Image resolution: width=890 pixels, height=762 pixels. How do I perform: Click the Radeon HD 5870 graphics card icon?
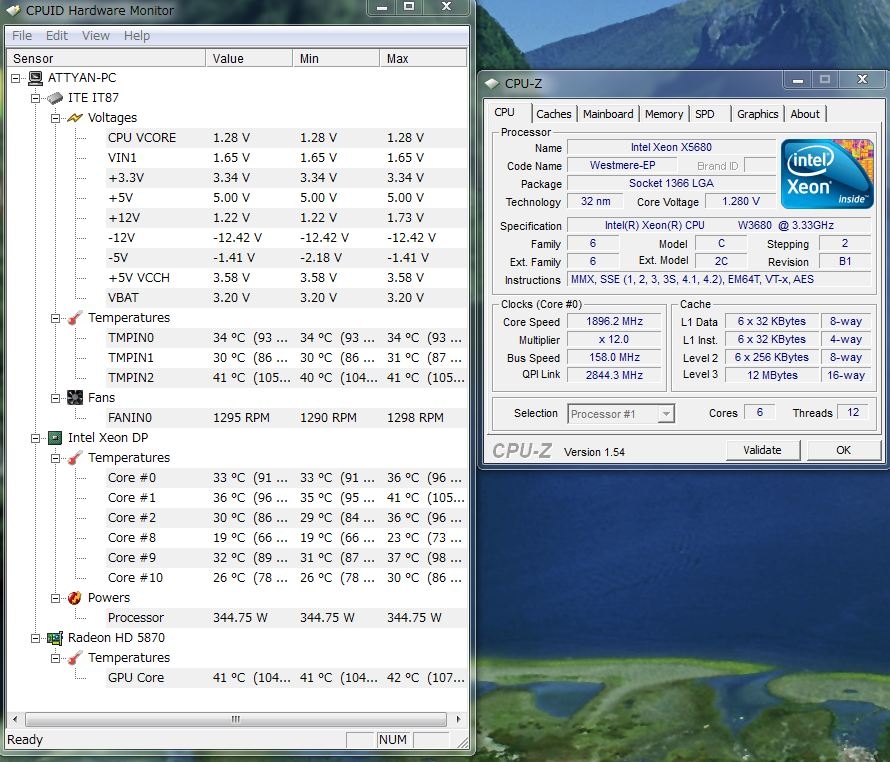pyautogui.click(x=55, y=638)
